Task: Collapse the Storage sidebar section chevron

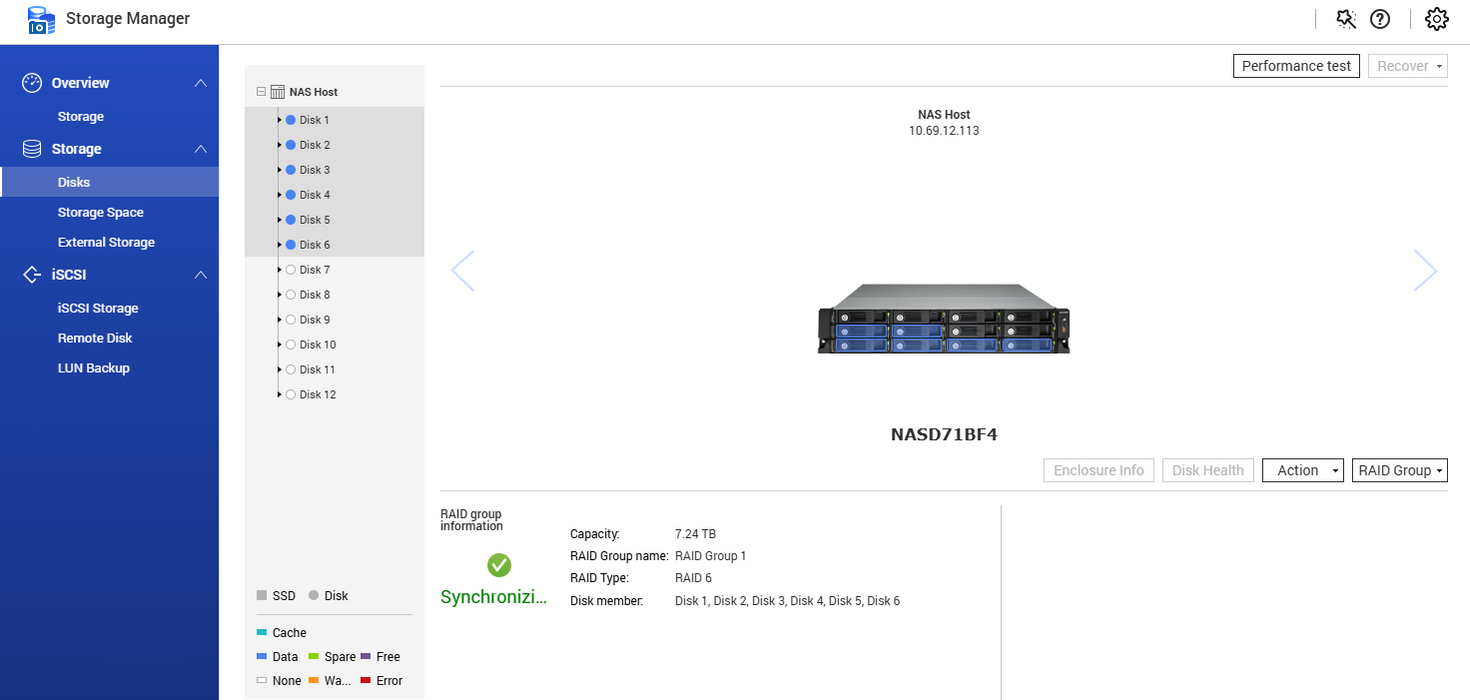Action: click(201, 149)
